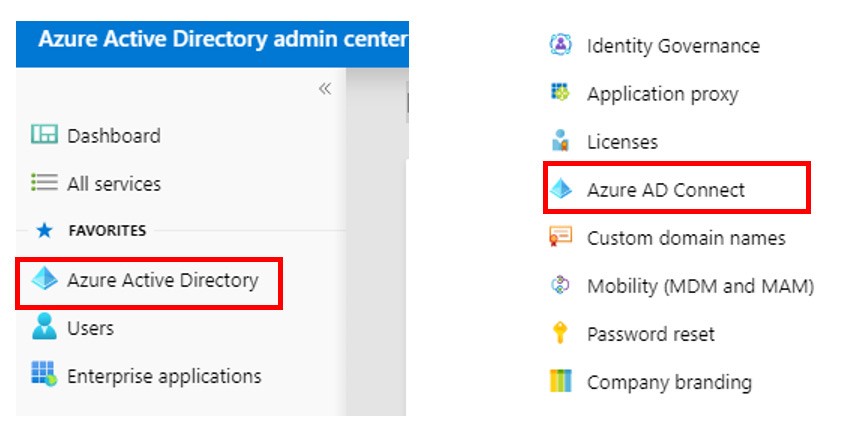Viewport: 860px width, 437px height.
Task: Click the Identity Governance icon
Action: pos(560,44)
